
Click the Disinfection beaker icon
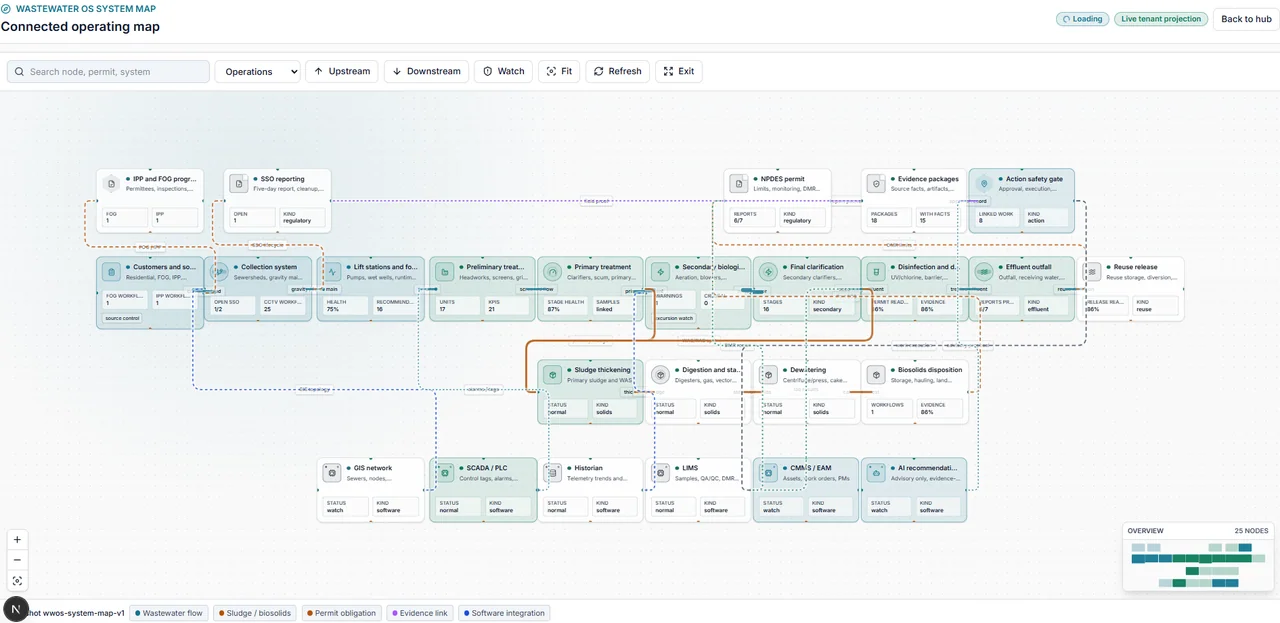(876, 272)
